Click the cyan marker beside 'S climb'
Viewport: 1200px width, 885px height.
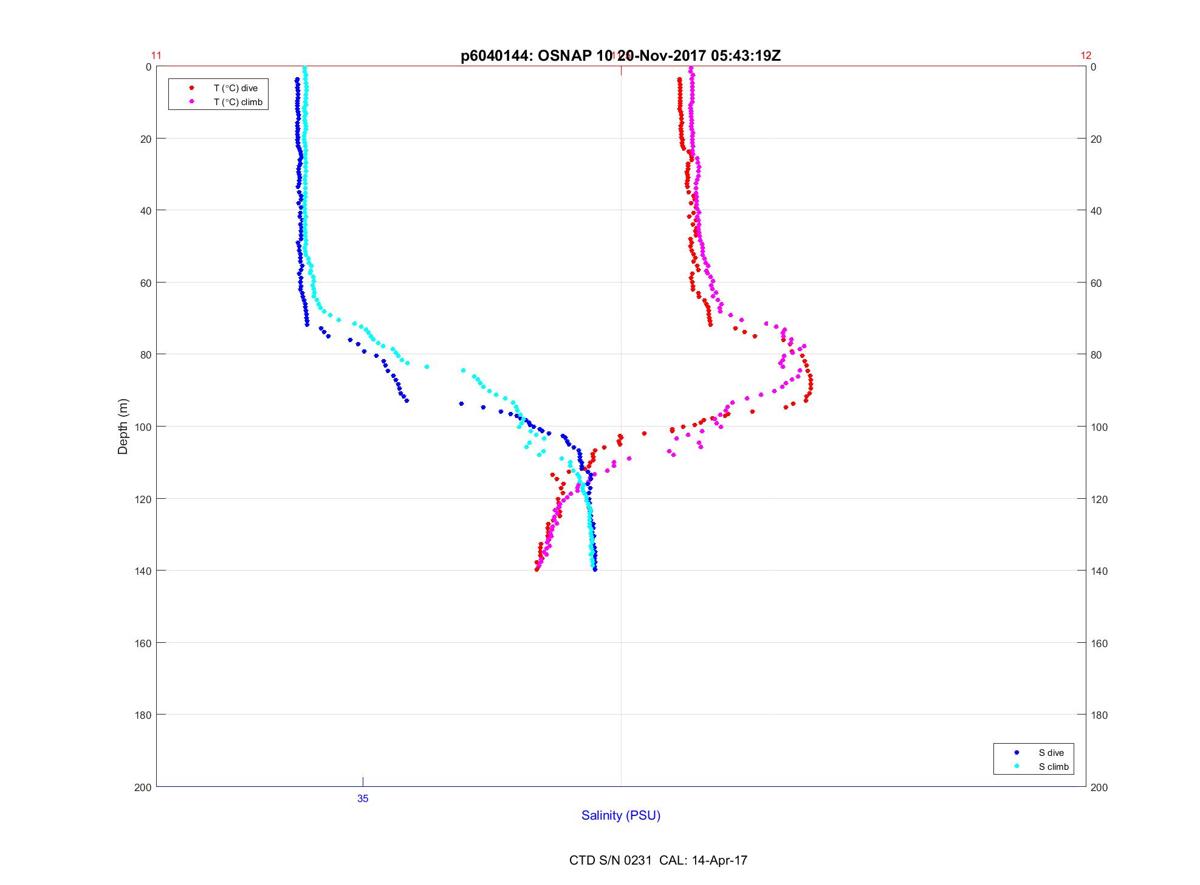click(x=1017, y=766)
